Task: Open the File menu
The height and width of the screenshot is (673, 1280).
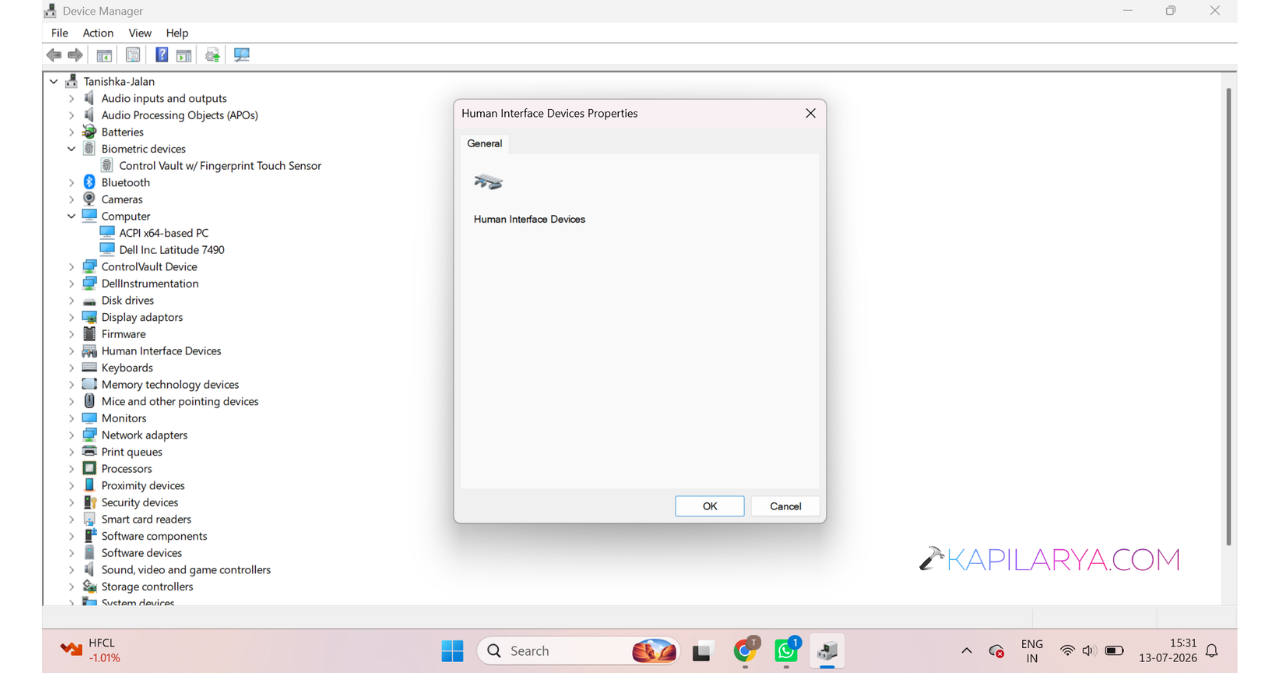Action: [x=60, y=33]
